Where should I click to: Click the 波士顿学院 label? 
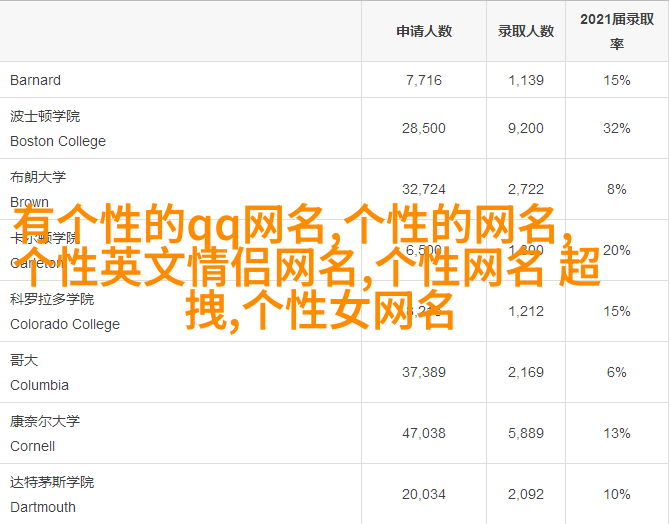45,116
